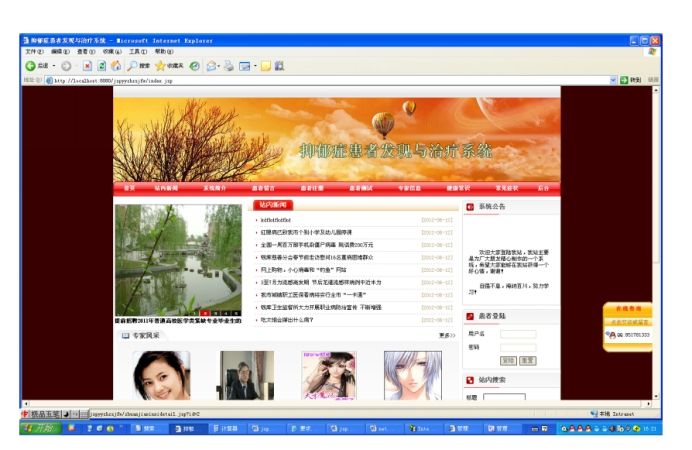Open 站内新闻 in the red navigation bar
The height and width of the screenshot is (450, 692).
click(x=166, y=188)
